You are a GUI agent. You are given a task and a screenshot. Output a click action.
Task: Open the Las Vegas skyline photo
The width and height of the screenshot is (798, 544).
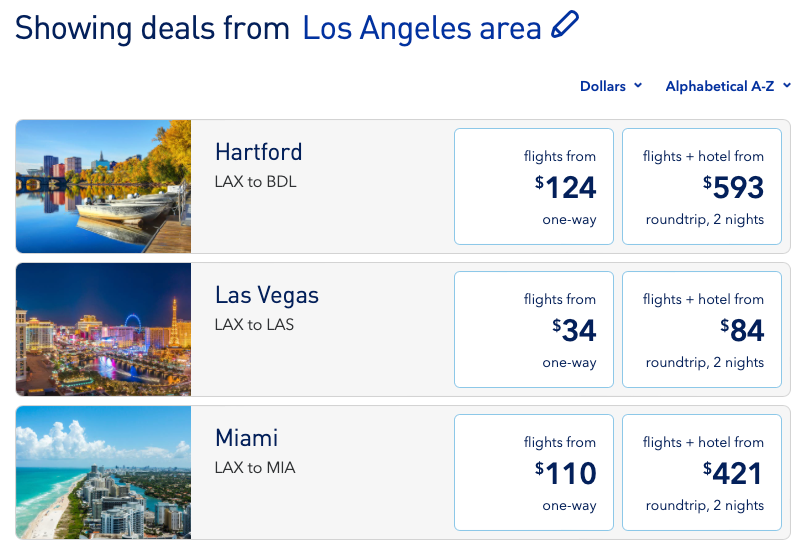pyautogui.click(x=103, y=329)
